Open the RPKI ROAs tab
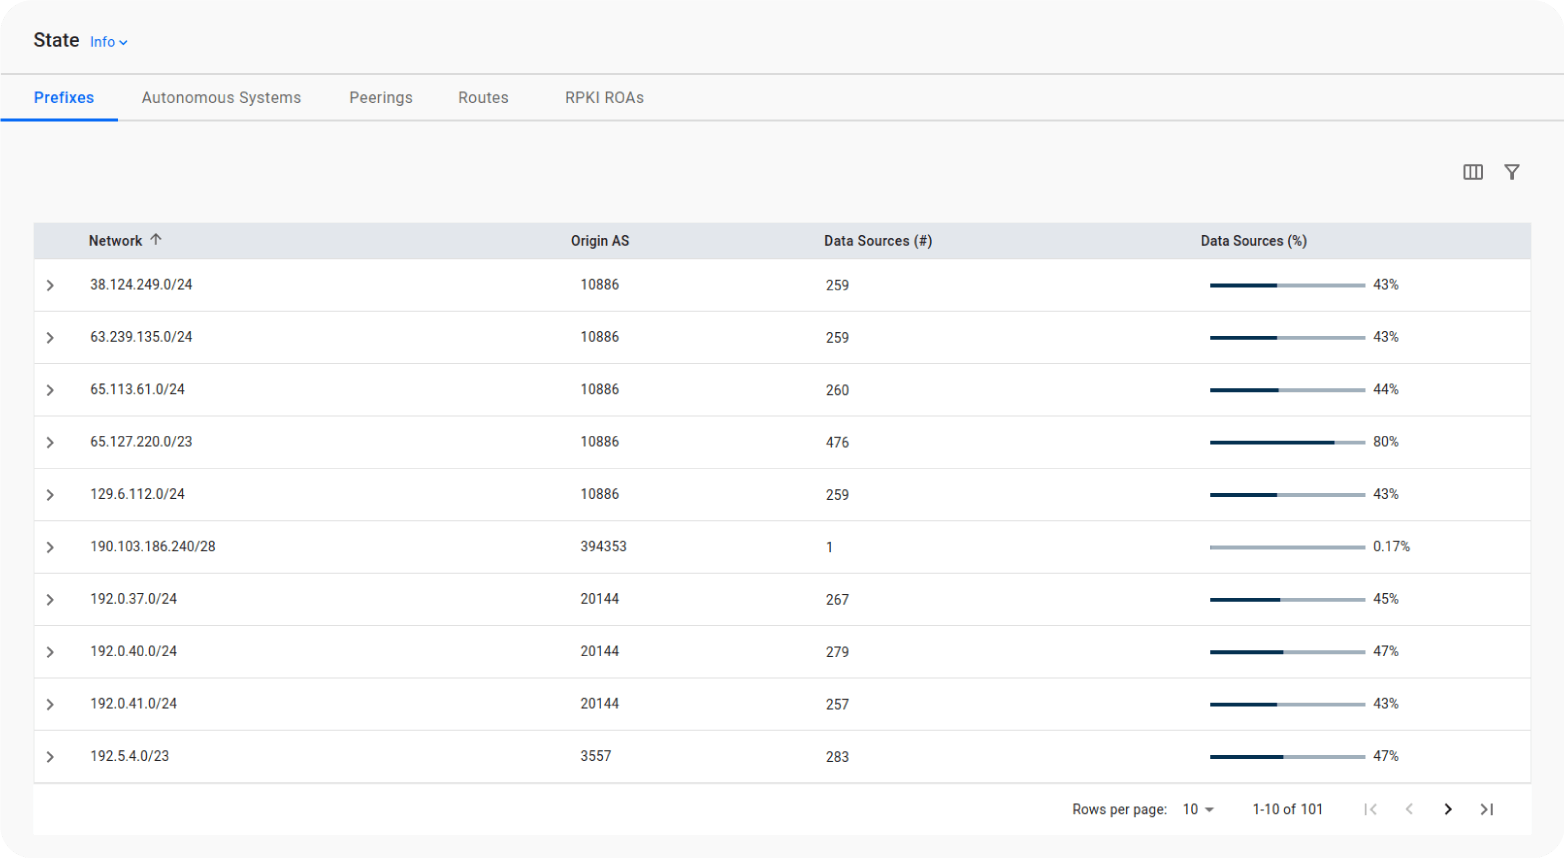 (x=604, y=98)
